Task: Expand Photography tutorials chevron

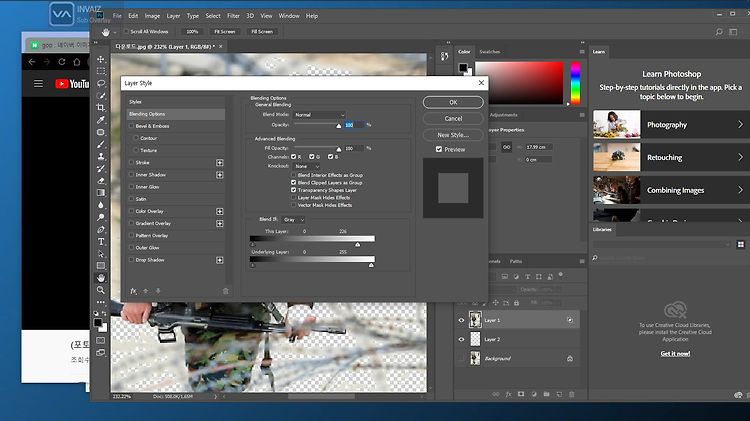Action: pyautogui.click(x=740, y=124)
